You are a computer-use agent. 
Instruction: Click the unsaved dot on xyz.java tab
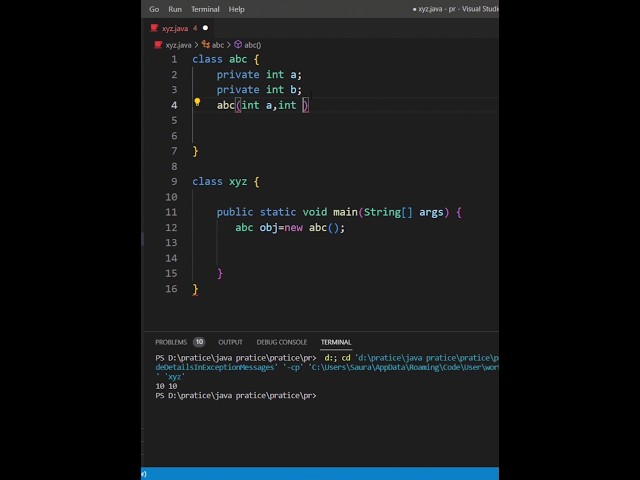[205, 28]
